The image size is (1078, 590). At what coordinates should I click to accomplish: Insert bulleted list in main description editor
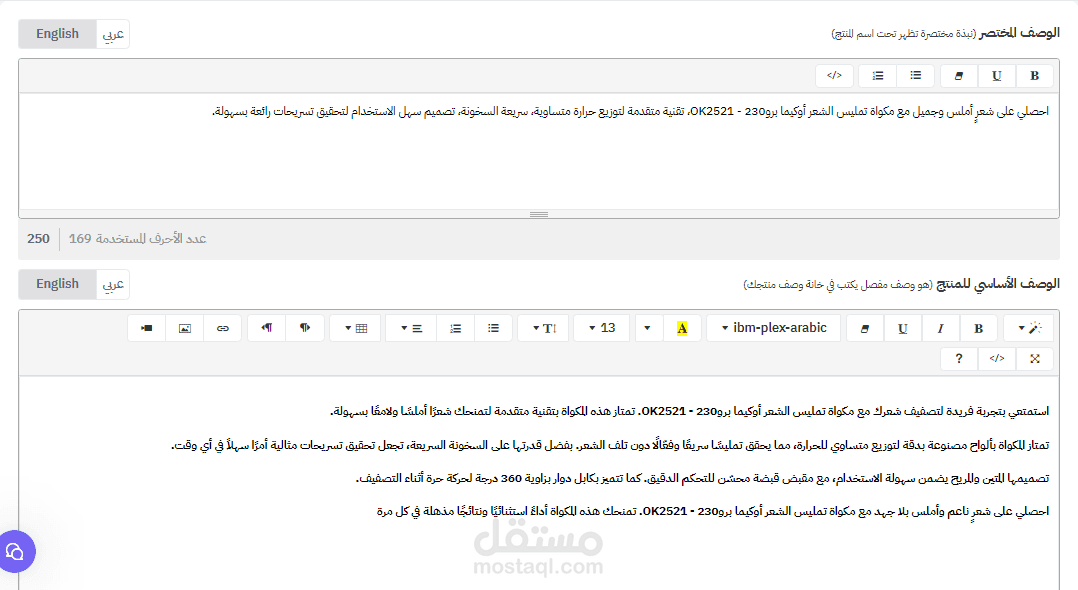pyautogui.click(x=493, y=328)
